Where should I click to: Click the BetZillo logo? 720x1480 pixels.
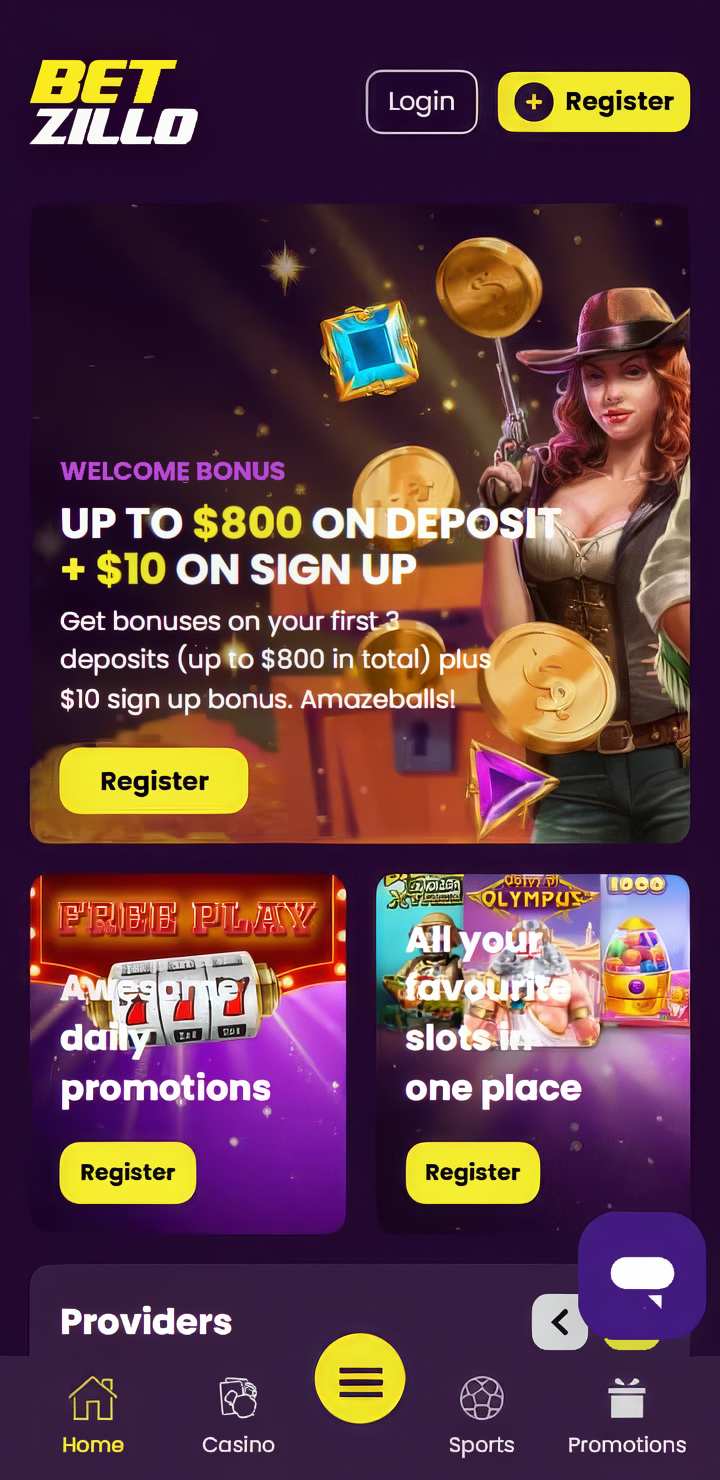[114, 102]
